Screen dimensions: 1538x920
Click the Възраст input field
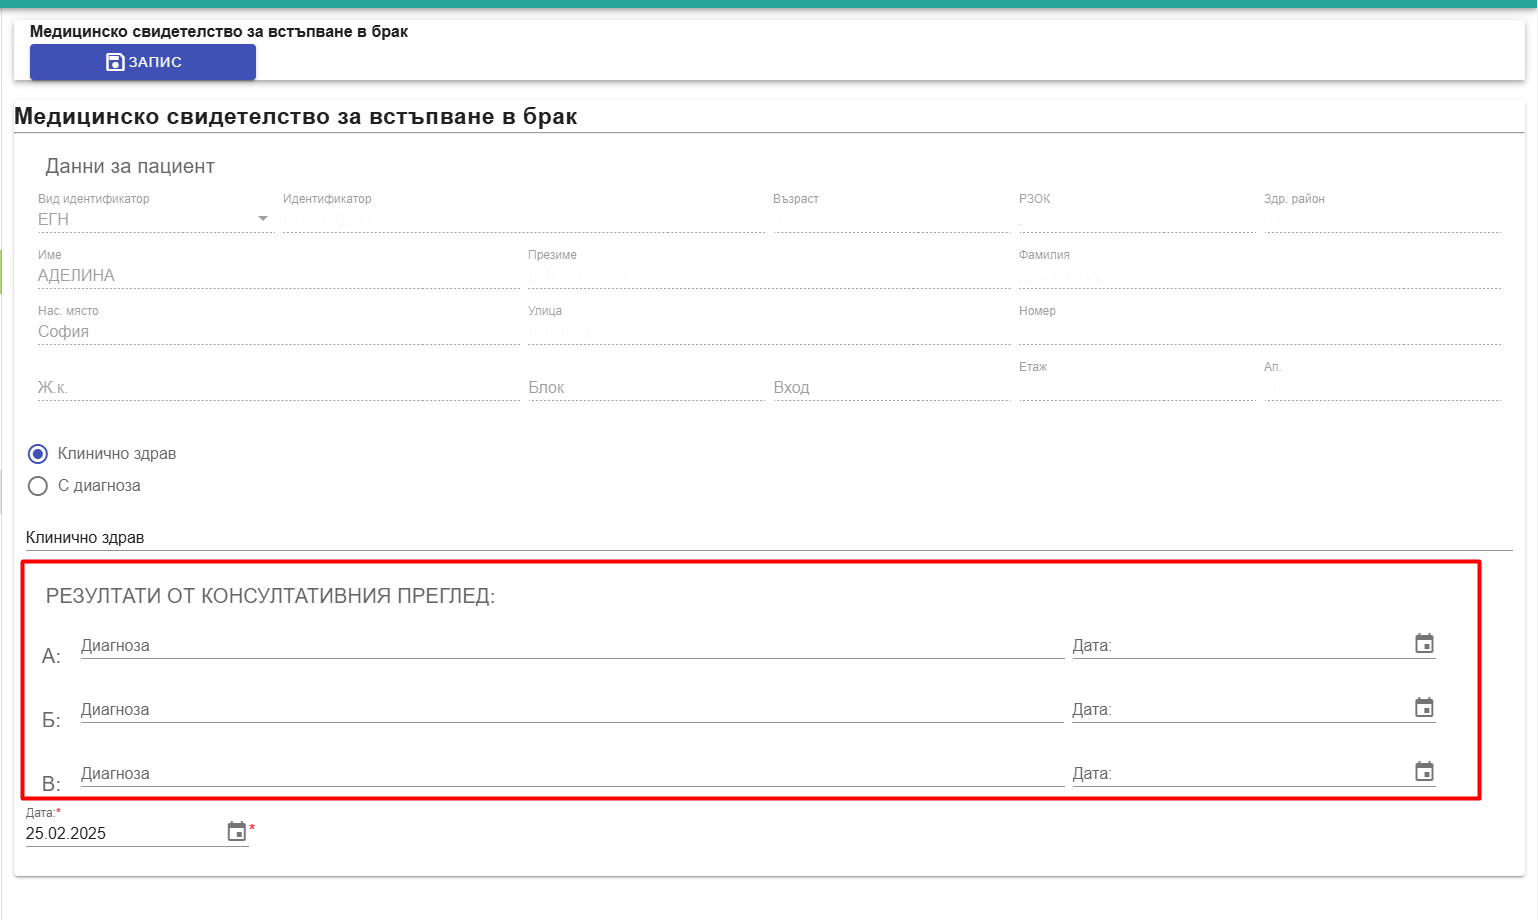[x=892, y=219]
